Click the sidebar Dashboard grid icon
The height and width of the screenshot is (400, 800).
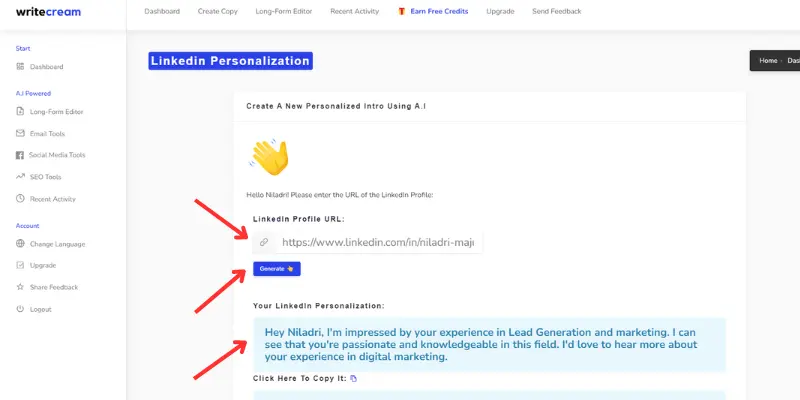click(x=20, y=66)
